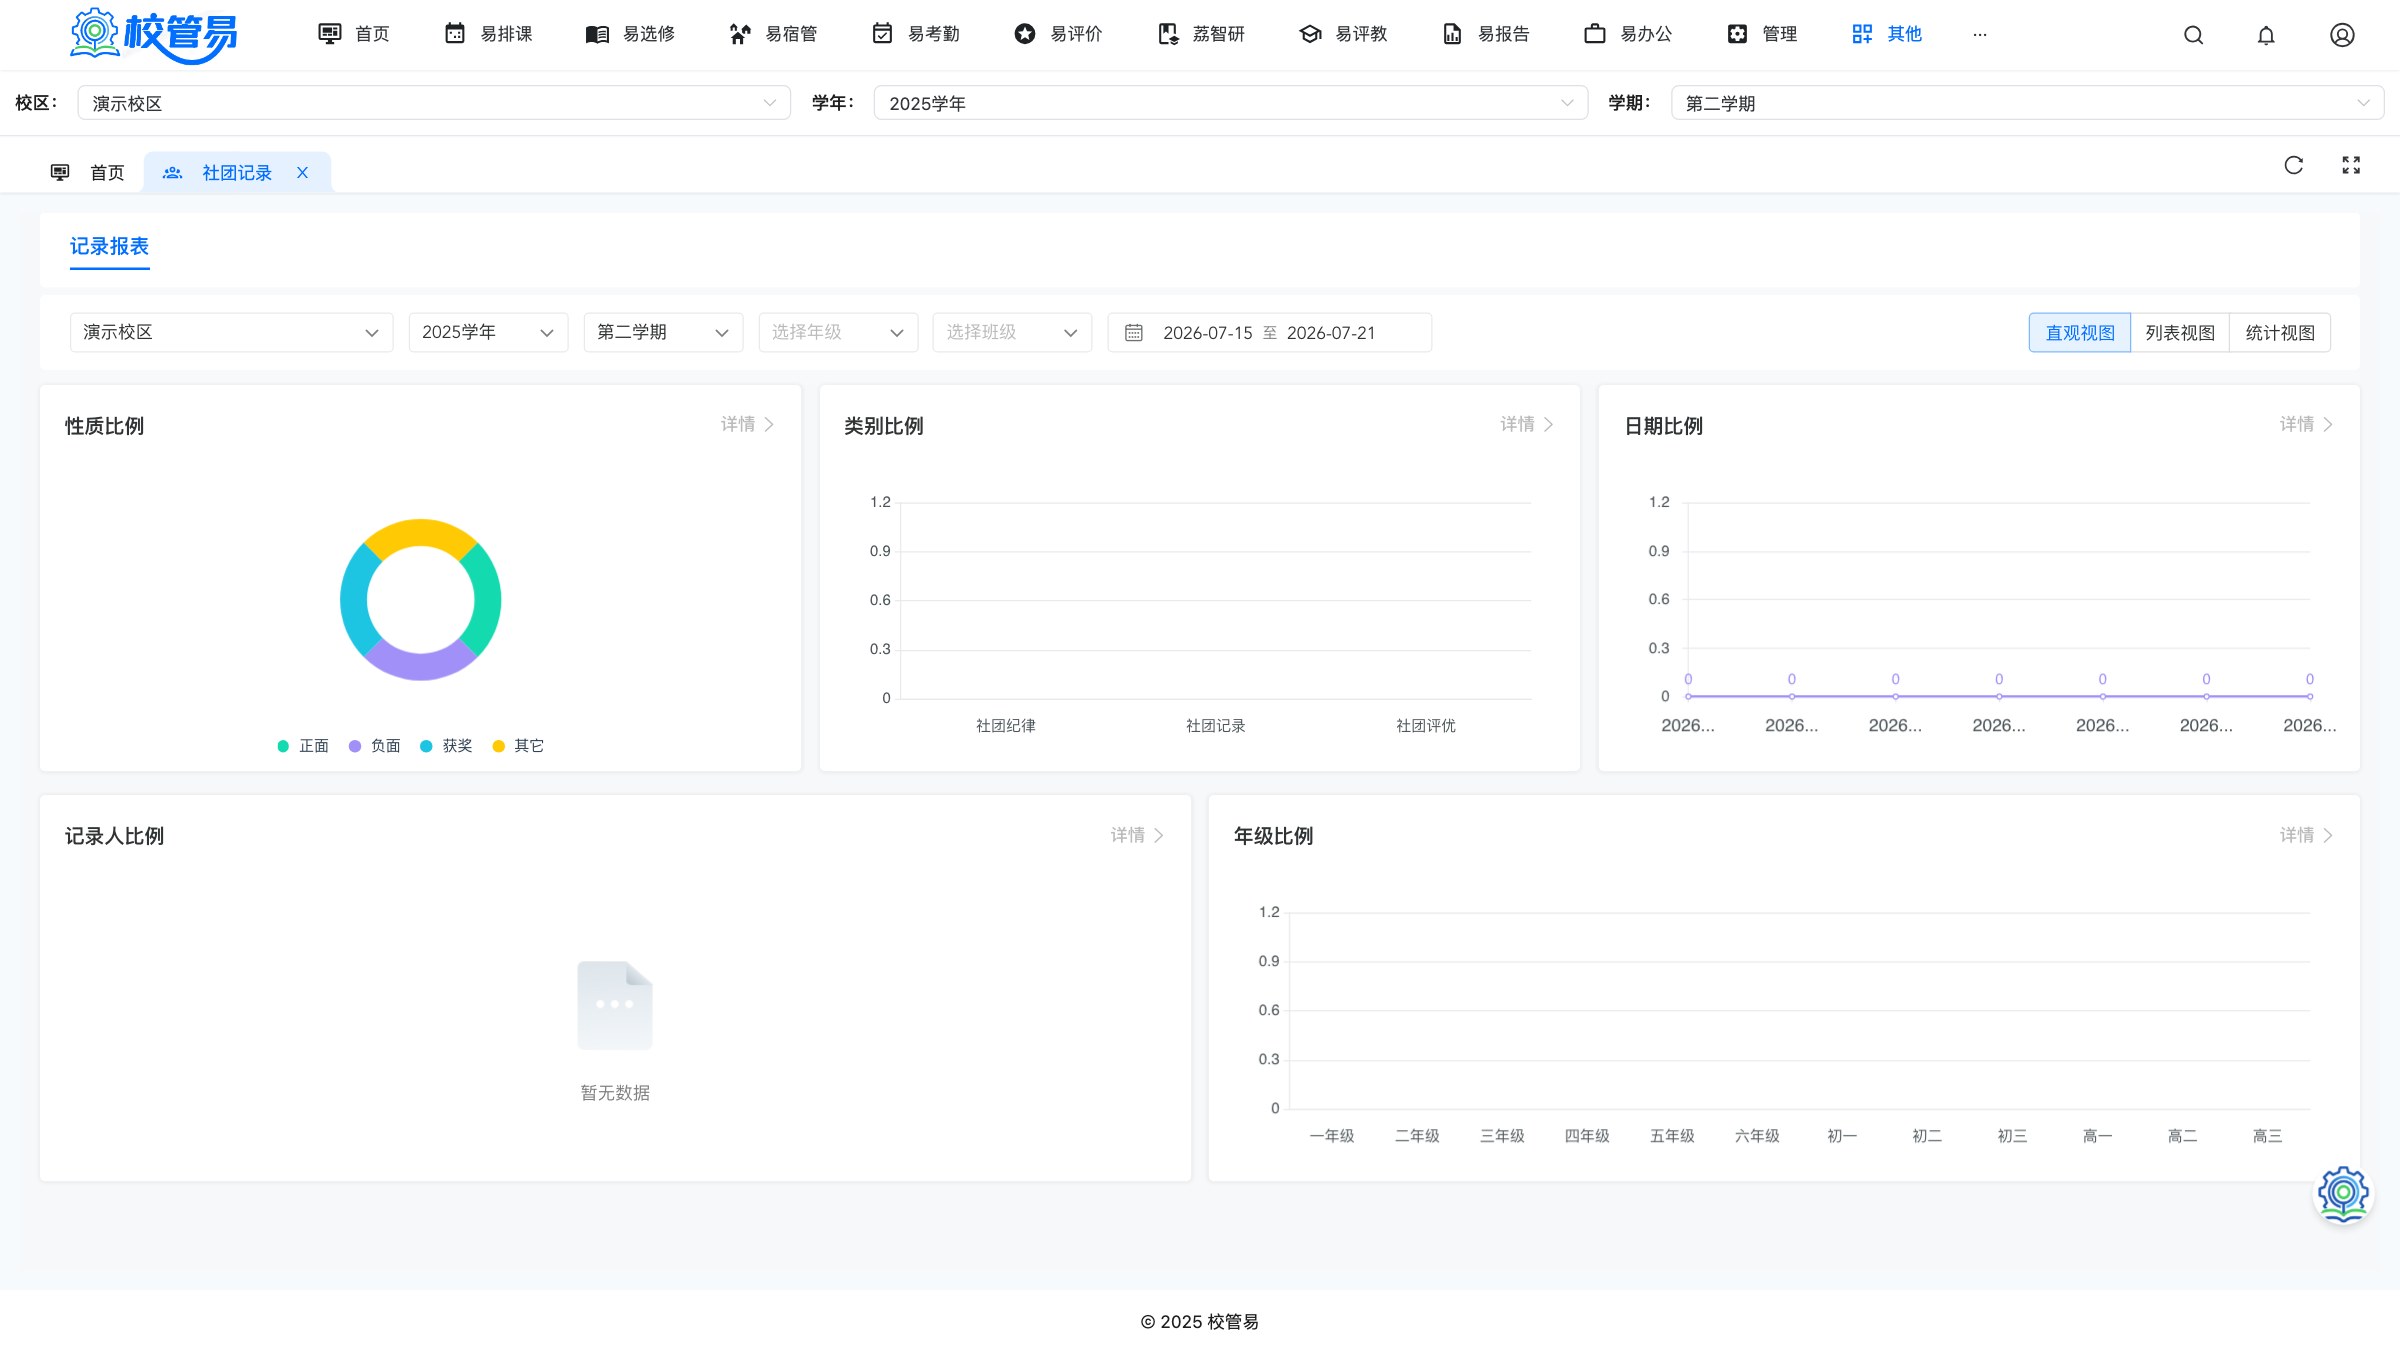Enter fullscreen with the expand icon
Image resolution: width=2400 pixels, height=1350 pixels.
click(2351, 165)
